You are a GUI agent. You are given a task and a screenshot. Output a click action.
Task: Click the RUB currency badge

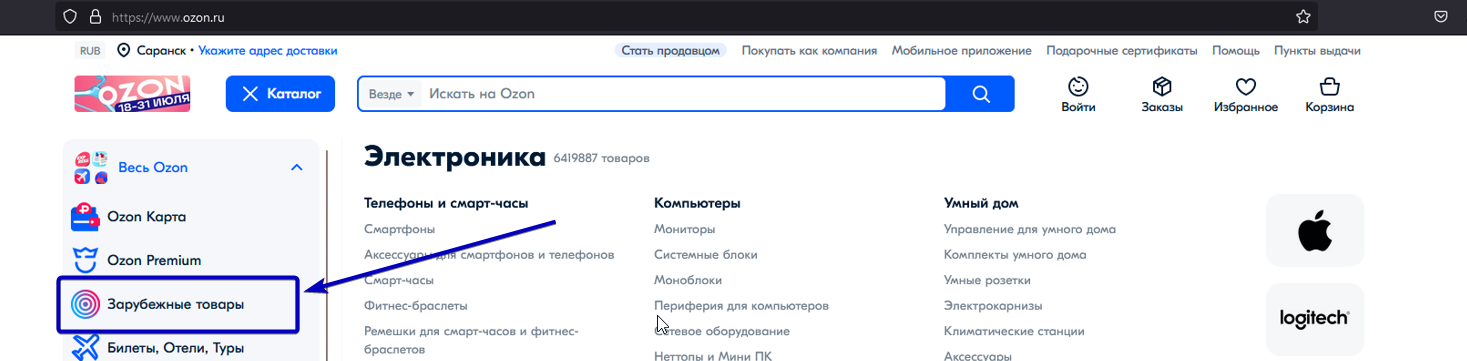coord(90,50)
